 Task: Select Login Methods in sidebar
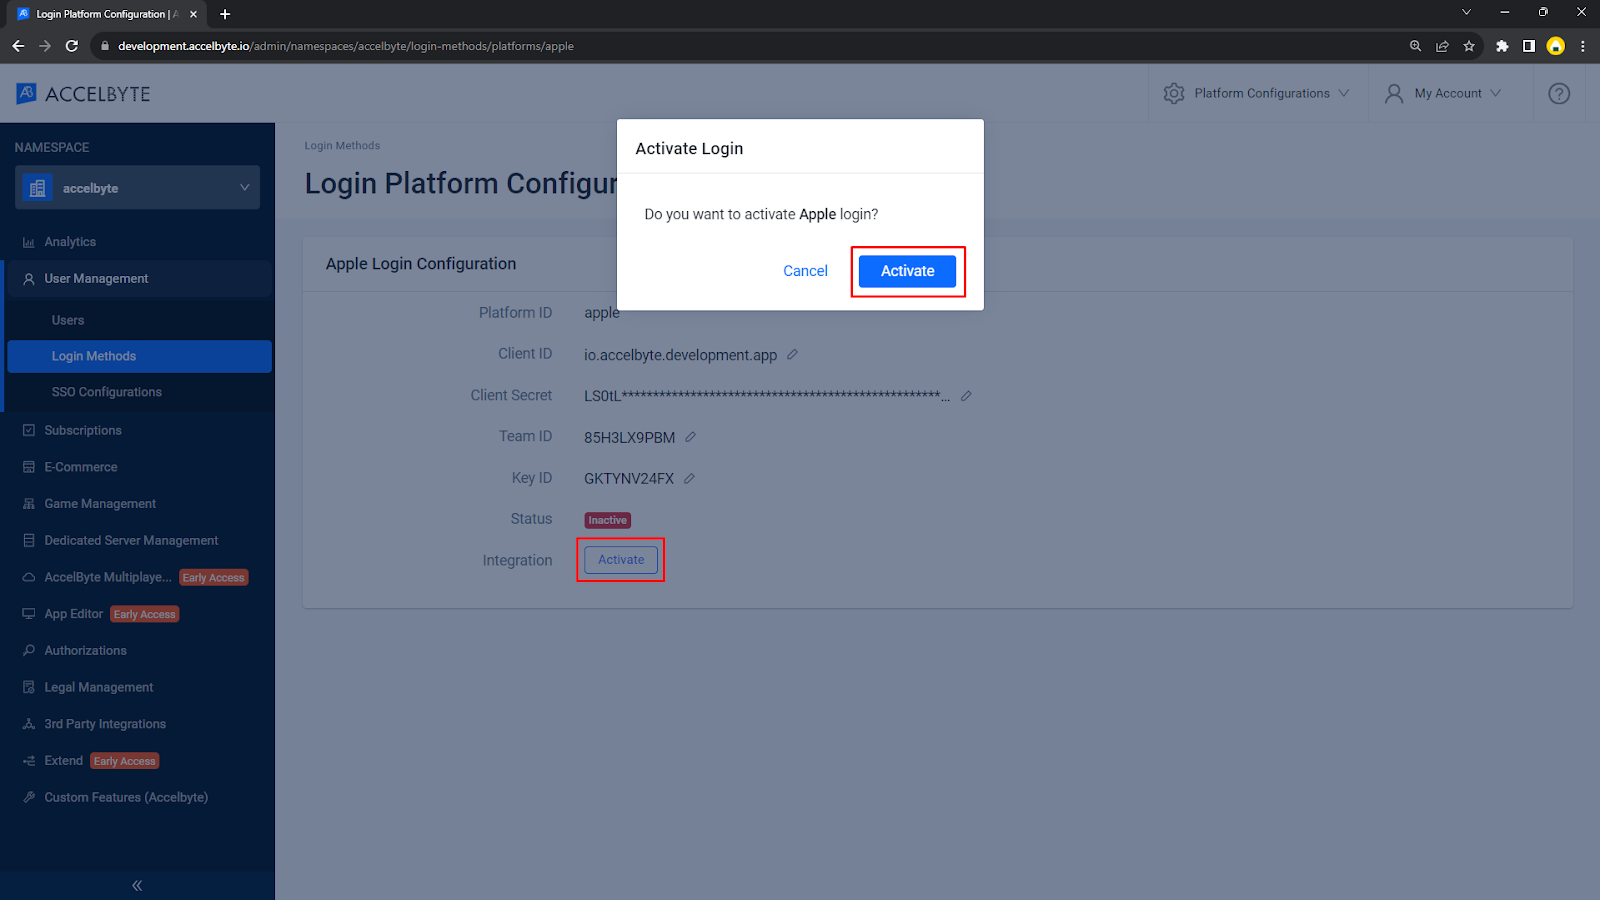pyautogui.click(x=139, y=356)
